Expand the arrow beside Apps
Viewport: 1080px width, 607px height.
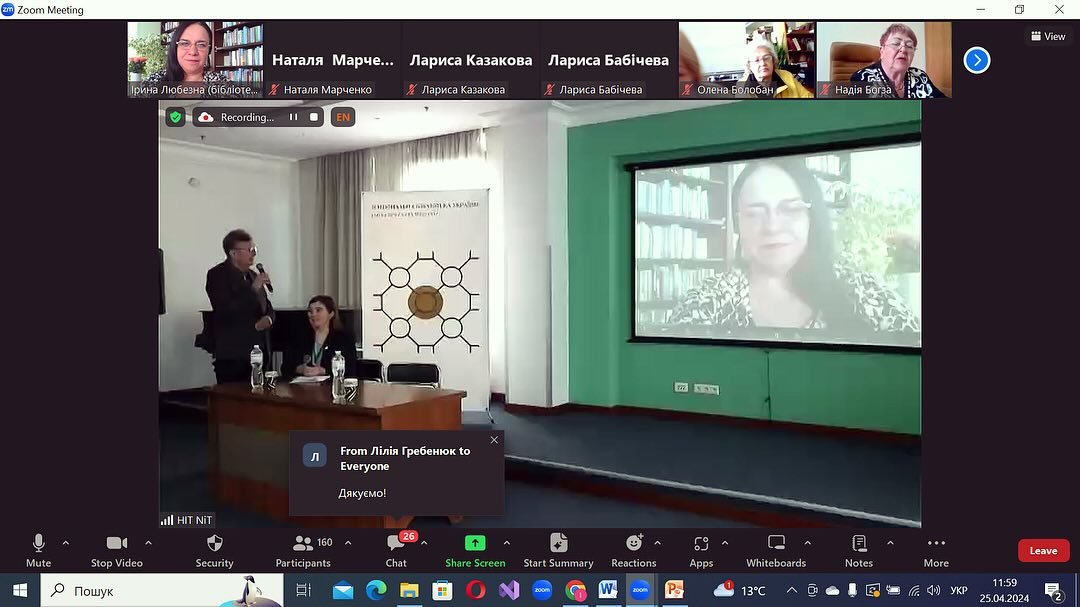[x=725, y=544]
